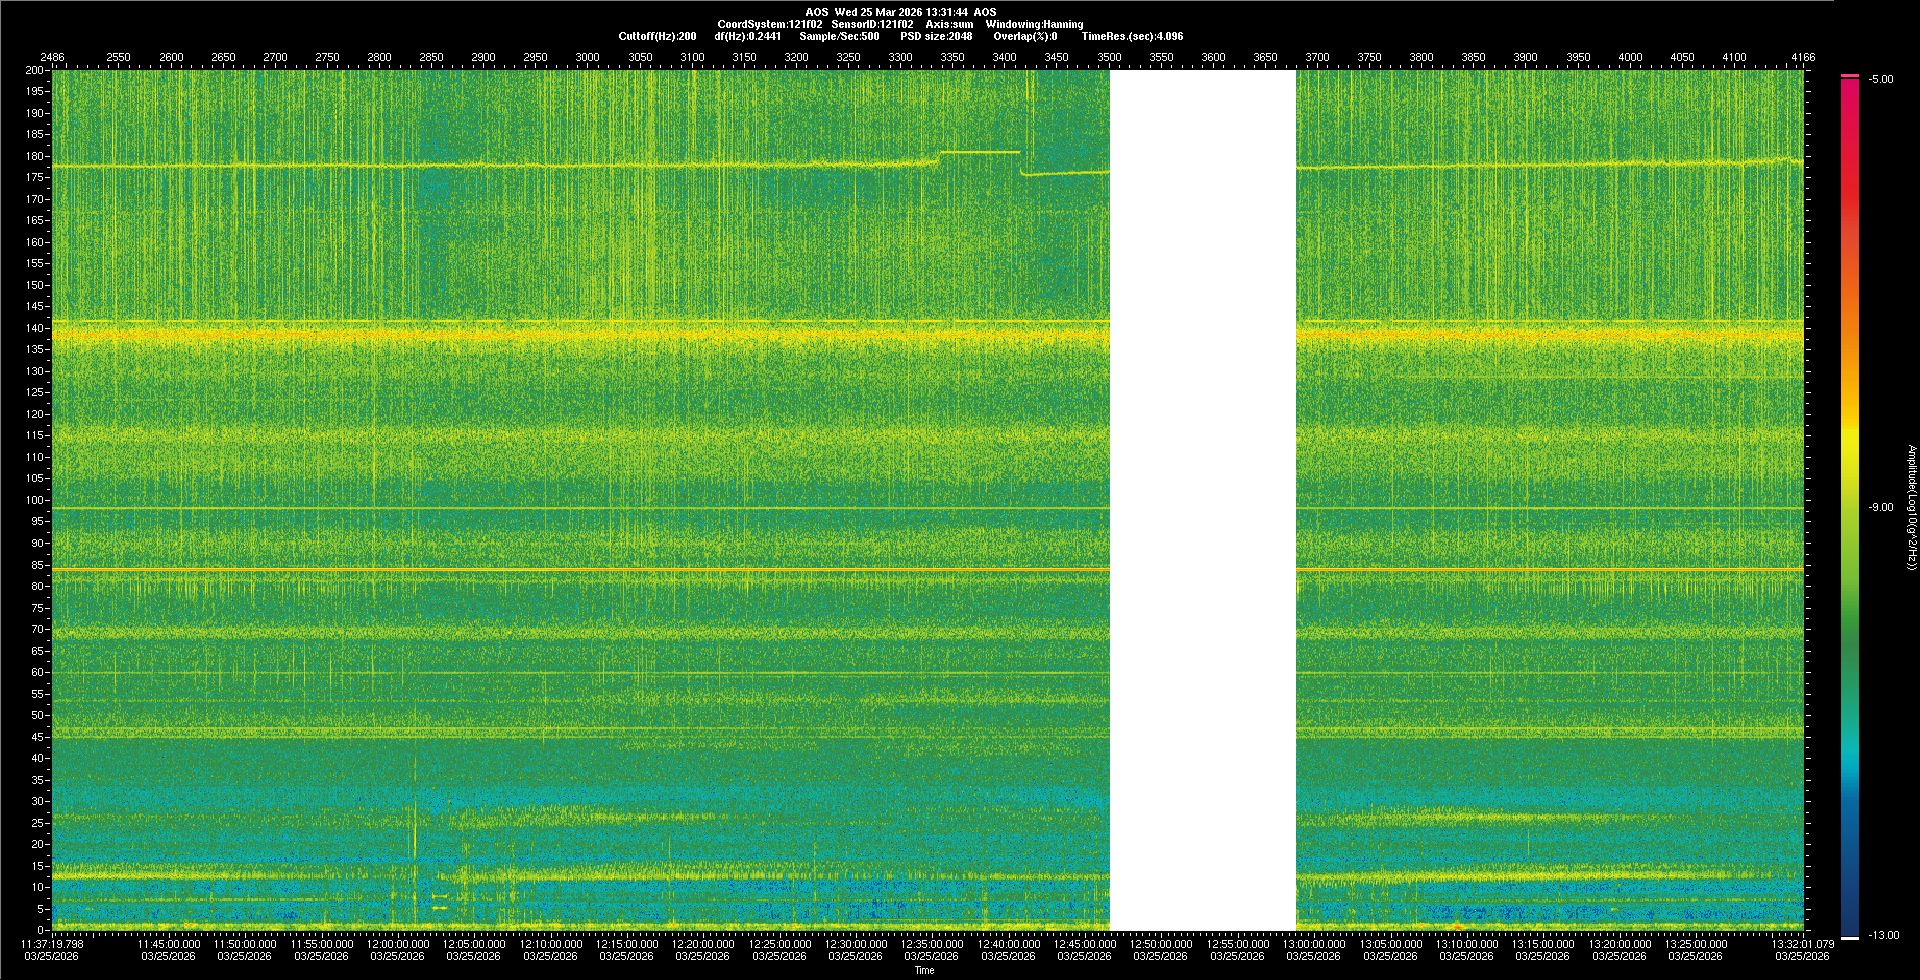Click the 3500 tick on the top axis
This screenshot has height=980, width=1920.
[1109, 57]
